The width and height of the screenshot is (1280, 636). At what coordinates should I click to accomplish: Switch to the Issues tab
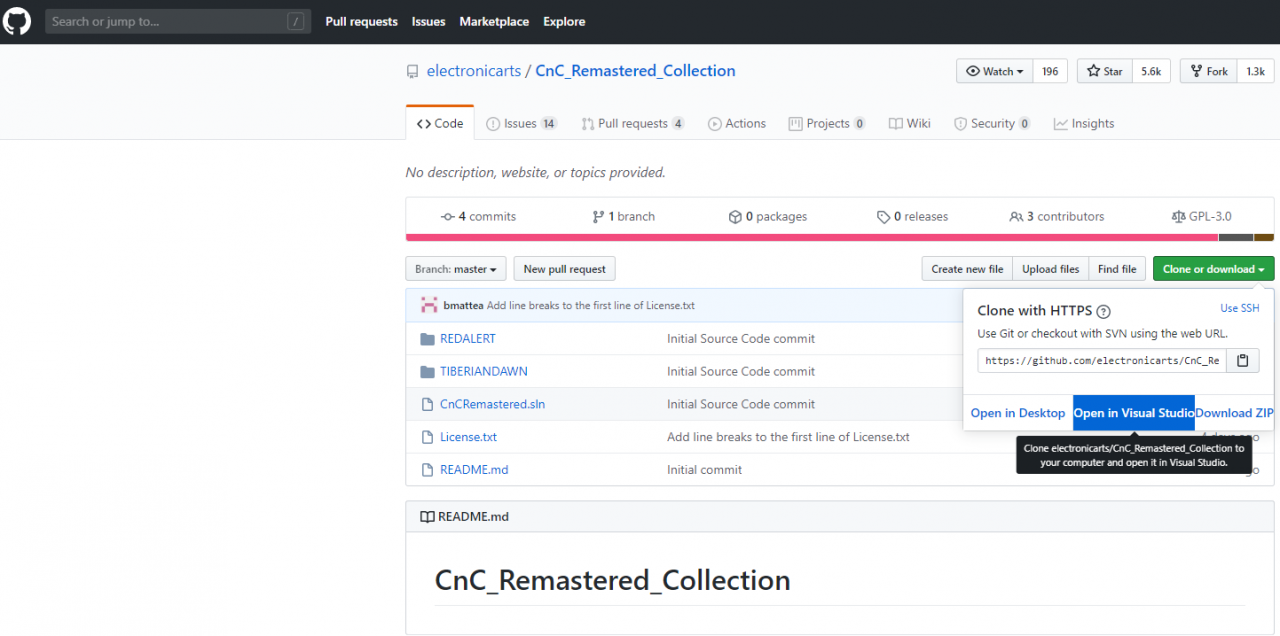pos(520,124)
